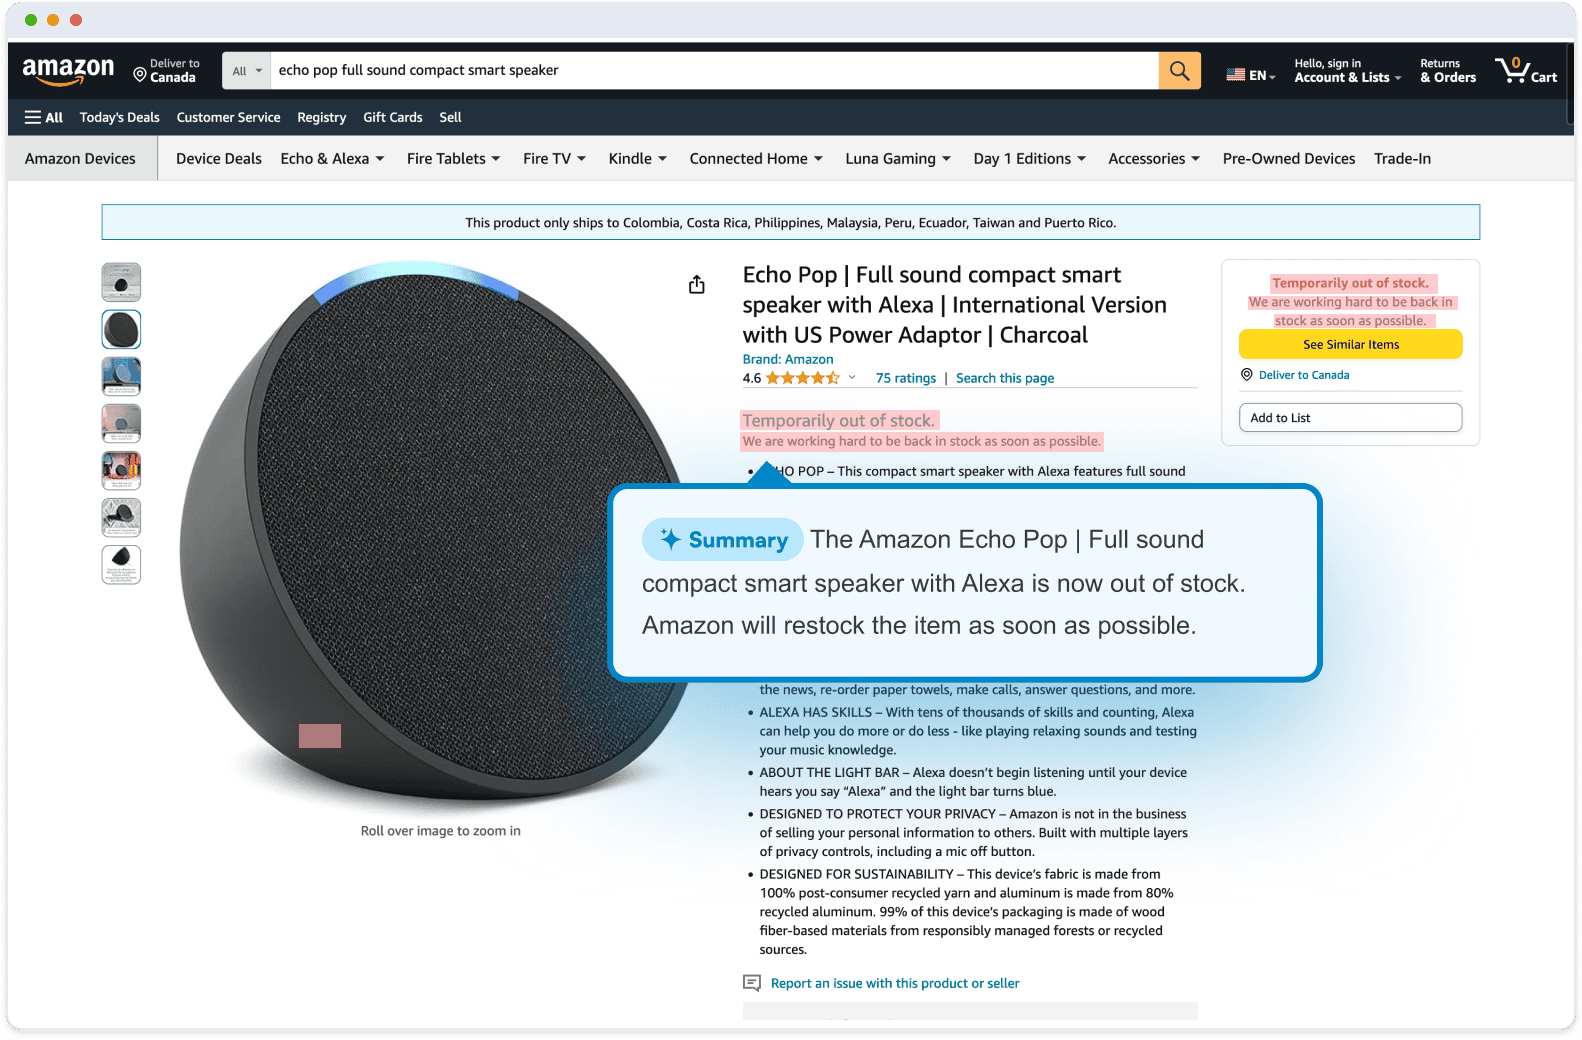The width and height of the screenshot is (1582, 1040).
Task: Open Today's Deals tab
Action: [x=120, y=117]
